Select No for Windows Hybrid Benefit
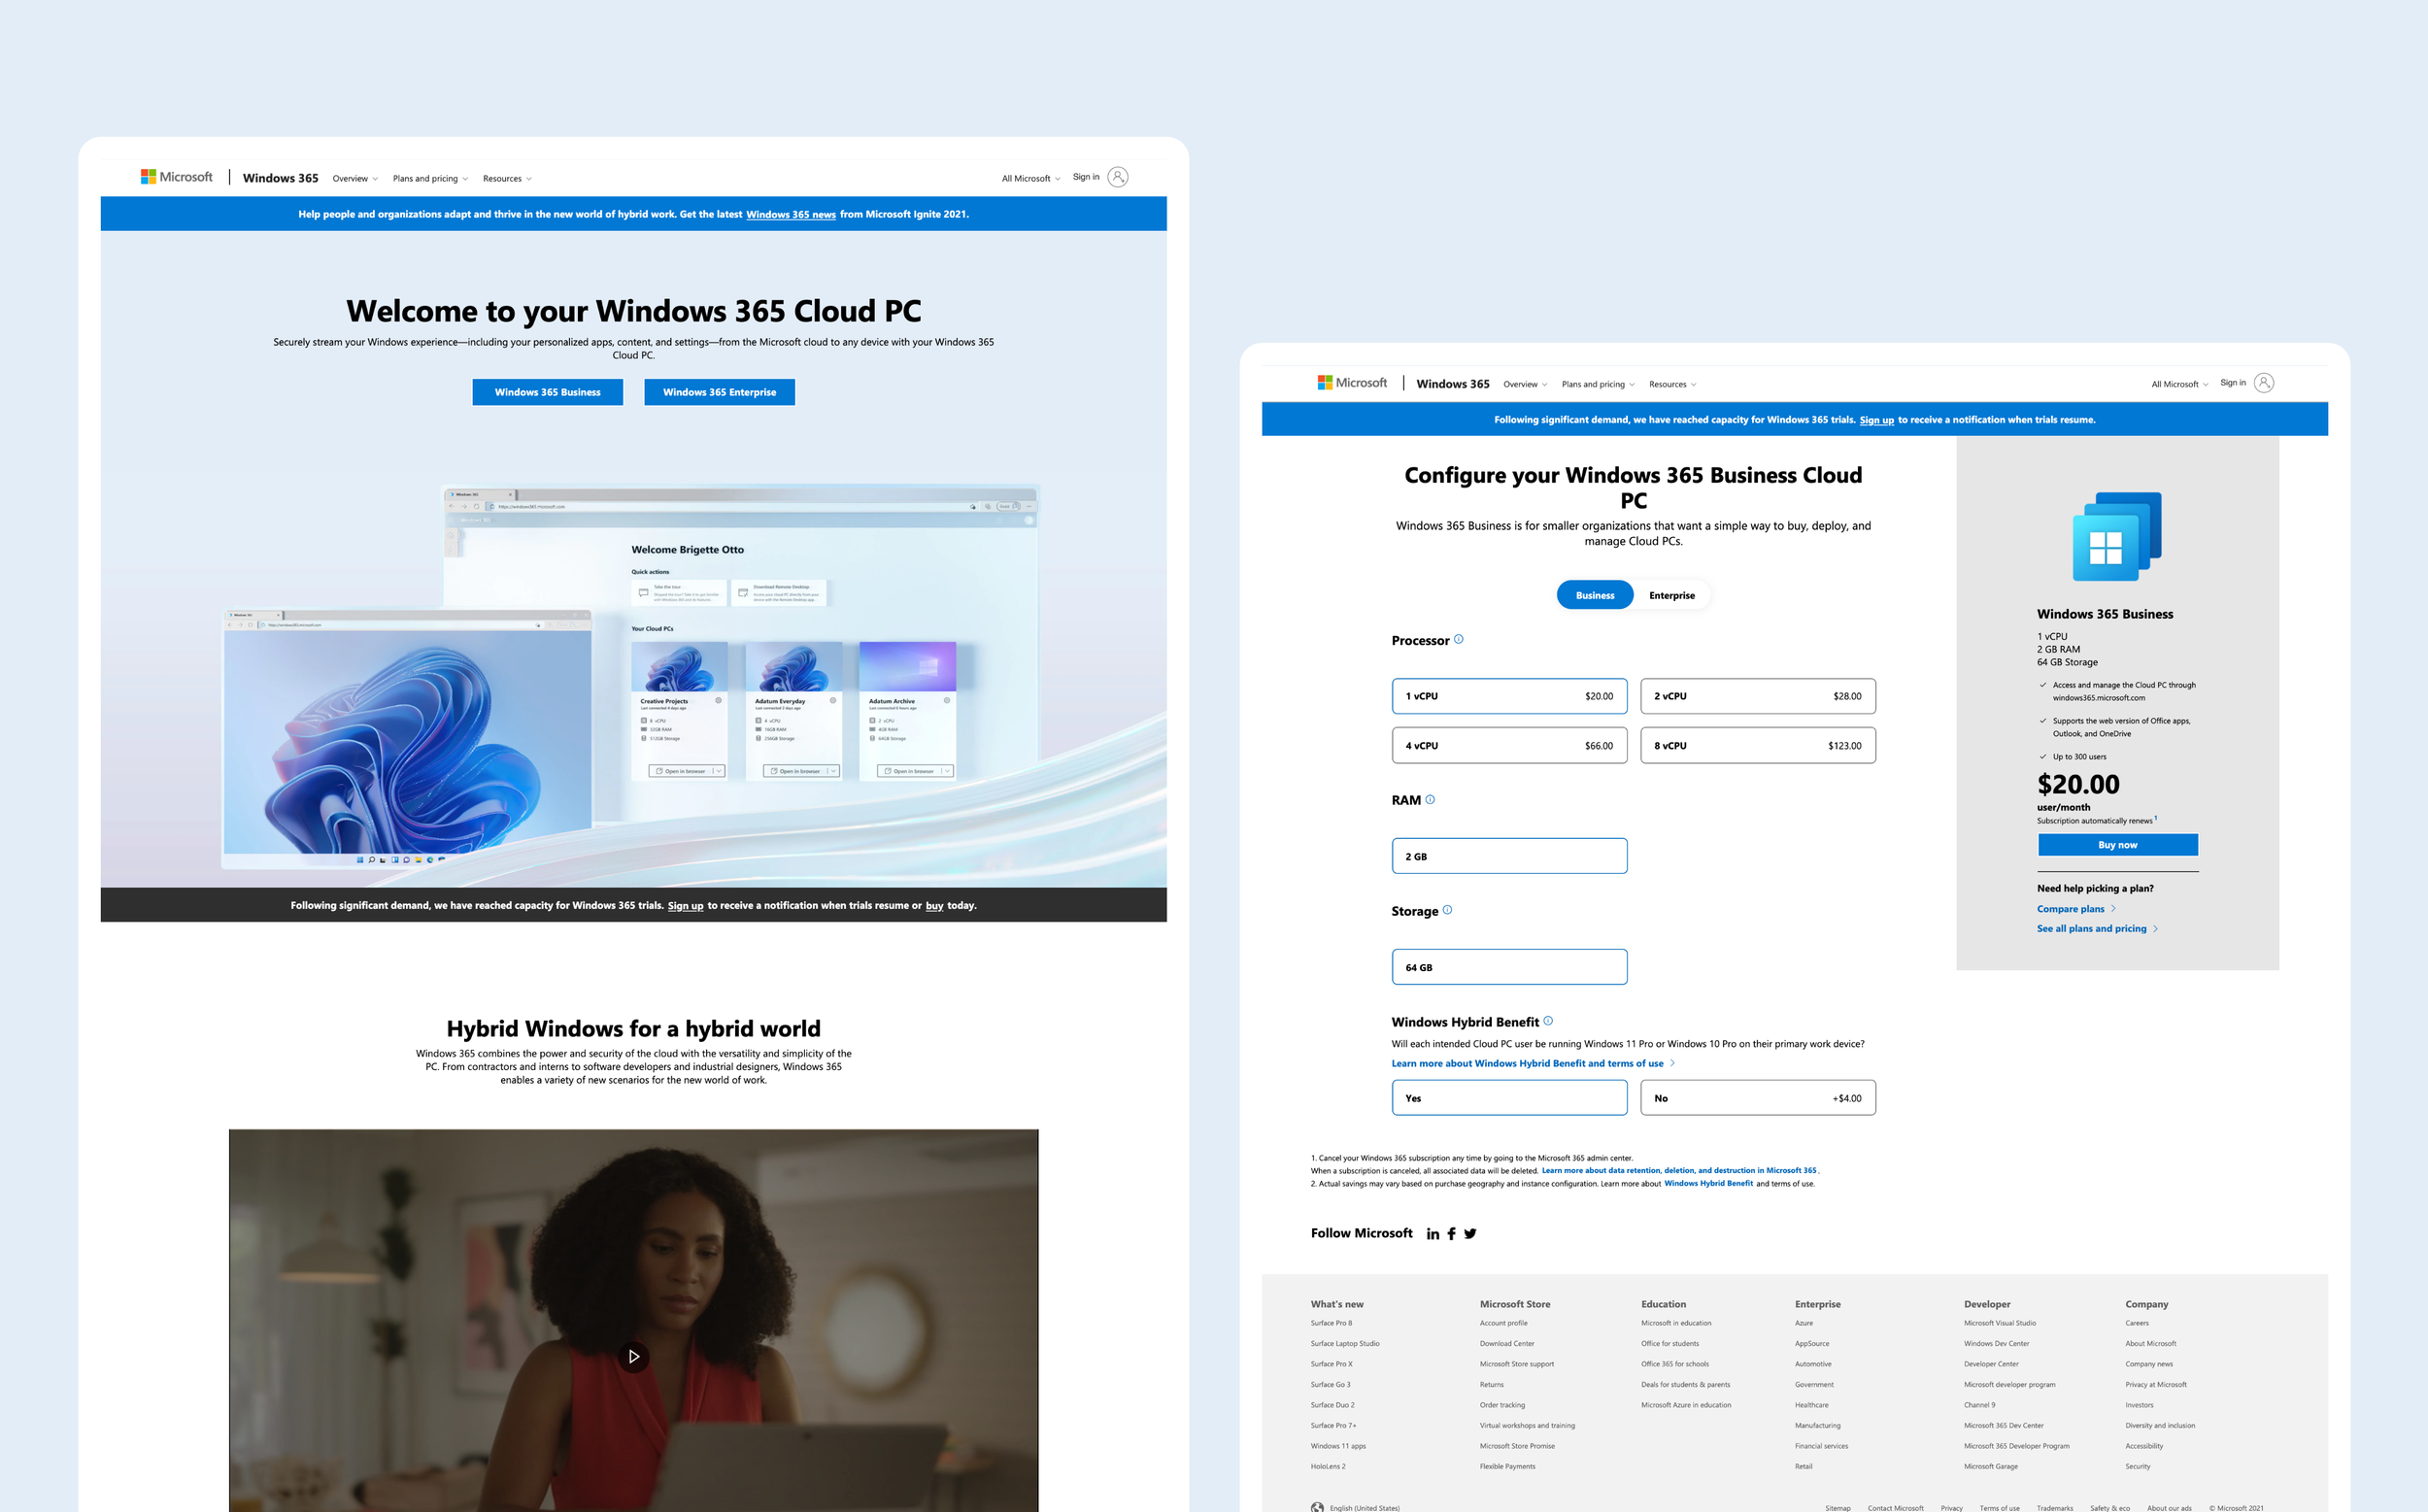Viewport: 2428px width, 1512px height. pos(1757,1098)
